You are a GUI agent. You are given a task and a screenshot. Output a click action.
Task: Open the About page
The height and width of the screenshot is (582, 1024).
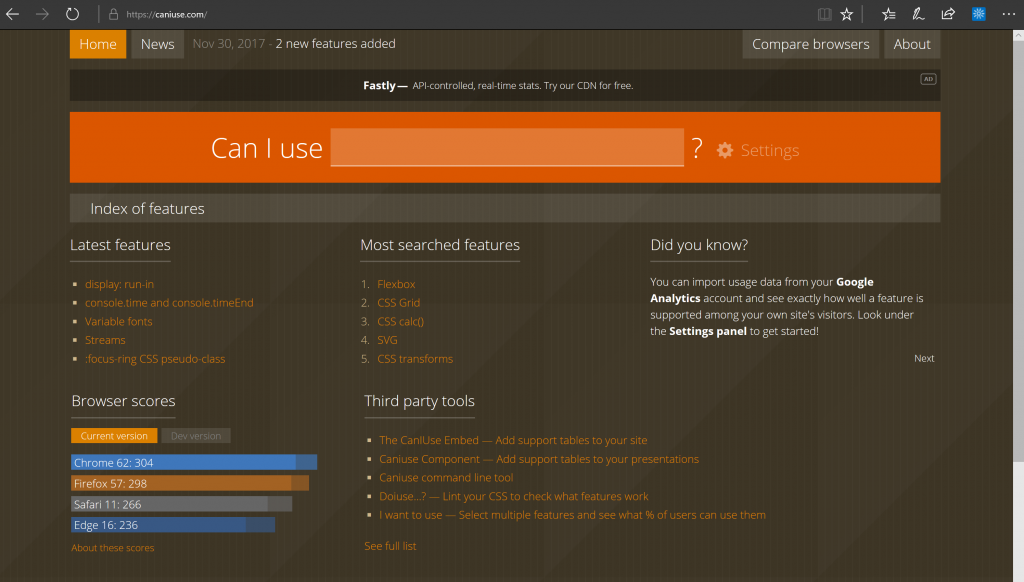point(912,44)
